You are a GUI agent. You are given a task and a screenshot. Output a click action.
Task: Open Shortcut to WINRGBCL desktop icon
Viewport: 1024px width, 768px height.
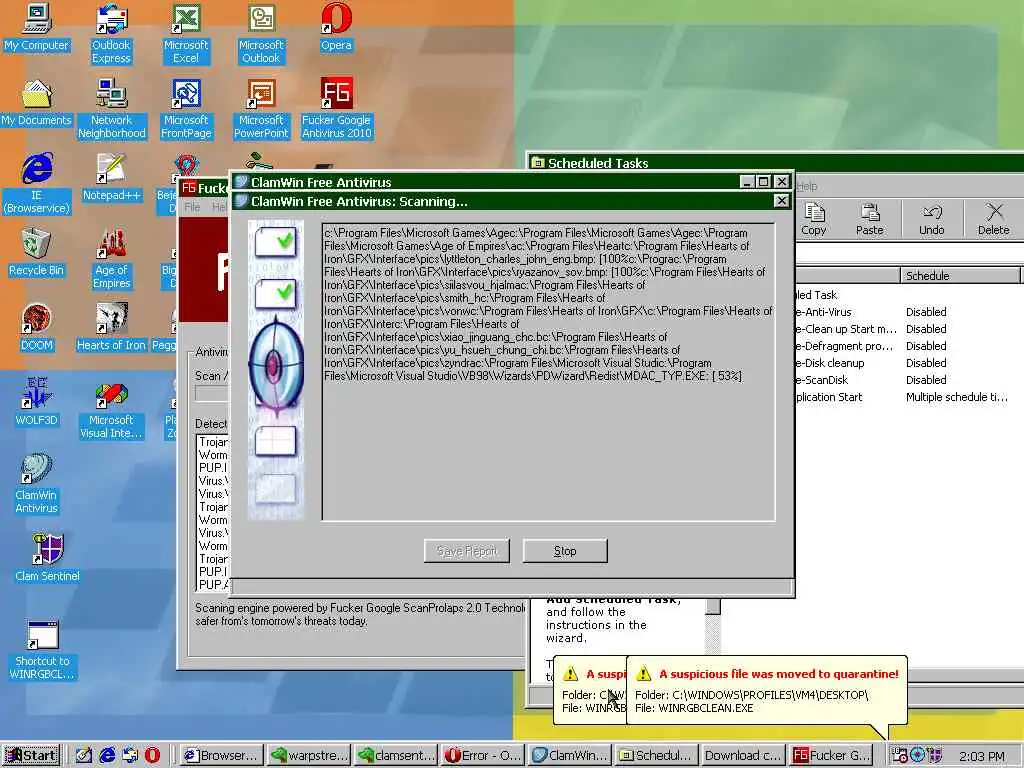[x=42, y=650]
